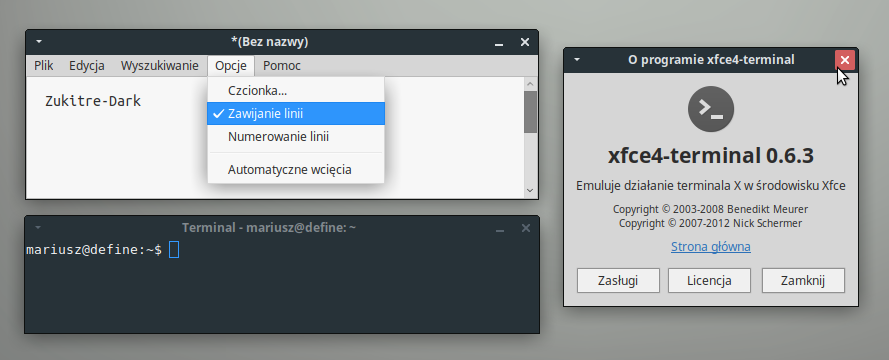Screen dimensions: 889x360
Task: Open the Strona główna link
Action: tap(711, 247)
